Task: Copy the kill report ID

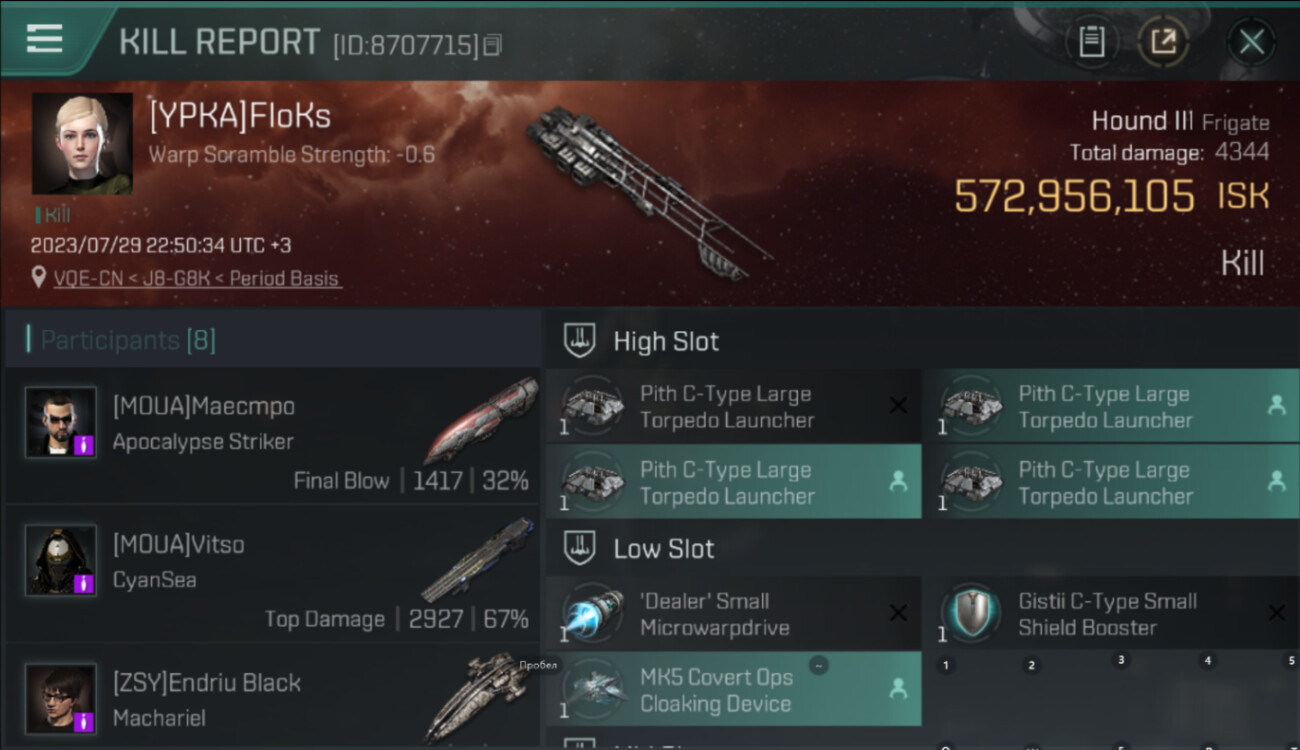Action: pos(491,45)
